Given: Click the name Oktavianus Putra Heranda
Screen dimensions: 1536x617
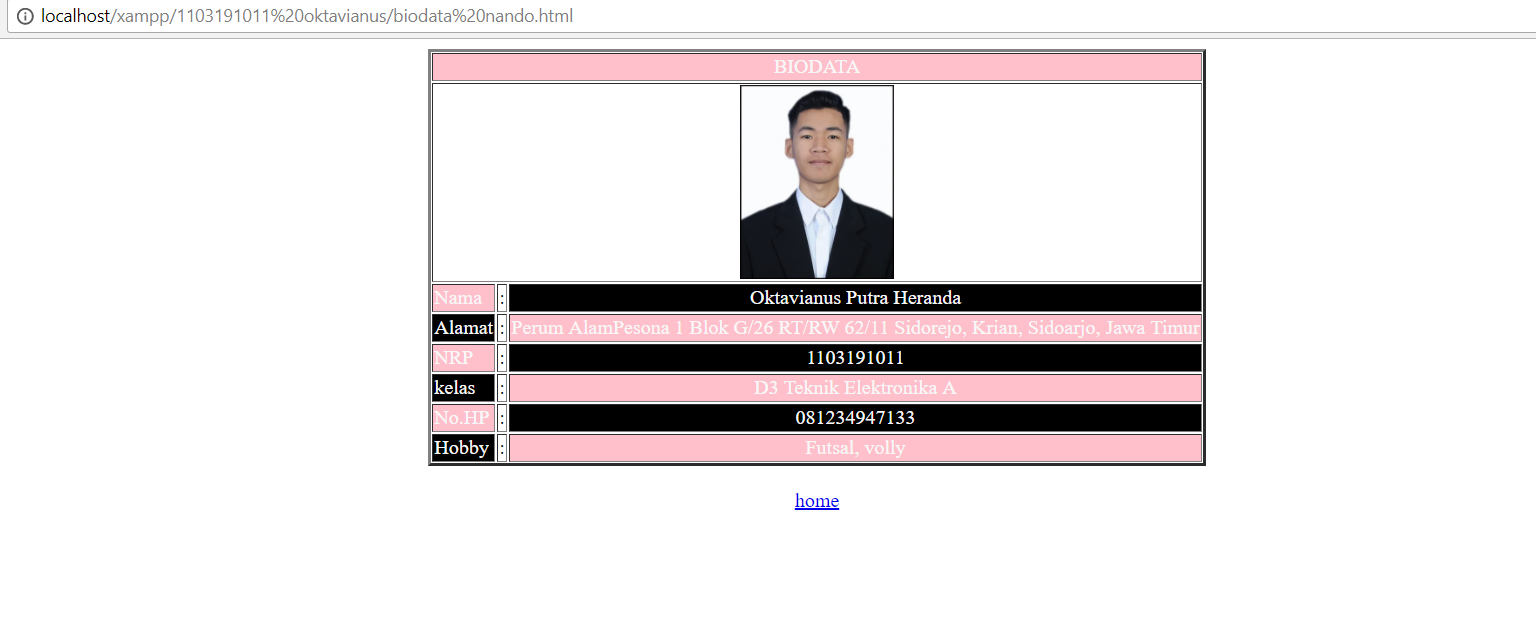Looking at the screenshot, I should coord(855,298).
